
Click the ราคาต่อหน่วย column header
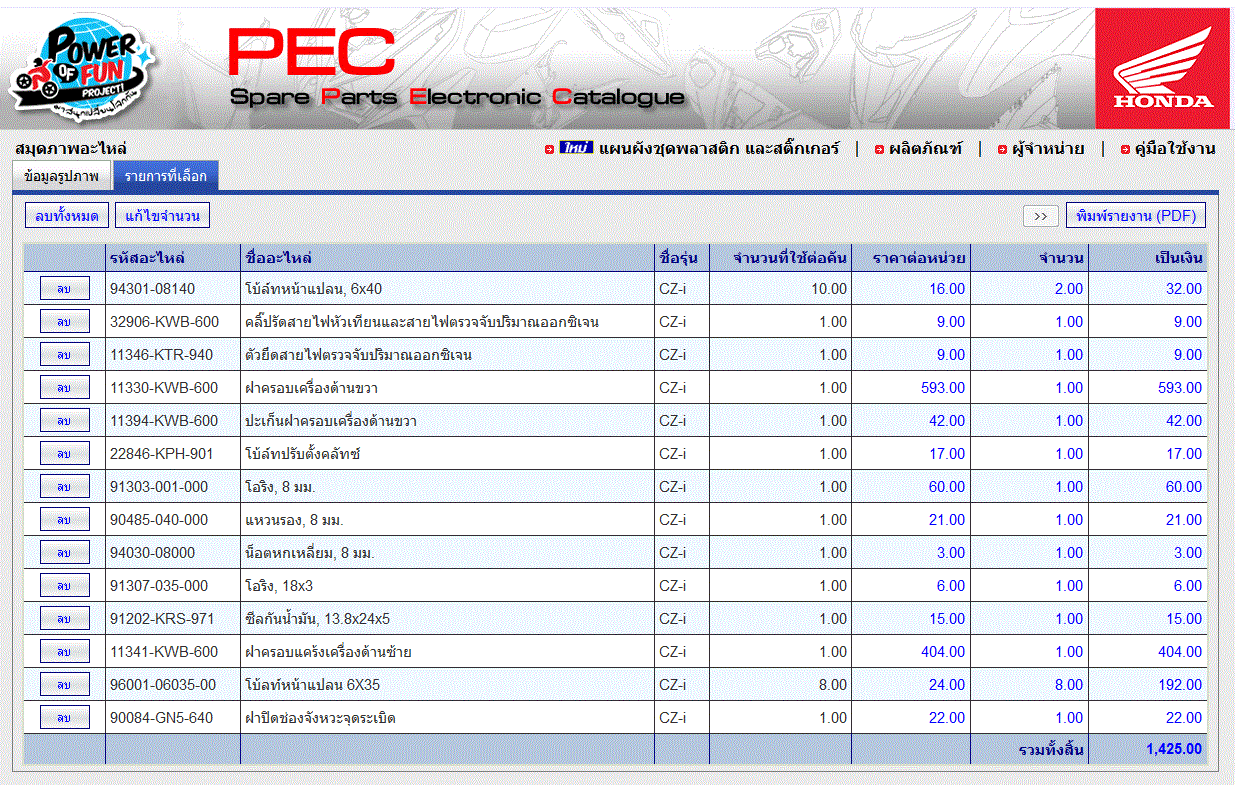[911, 258]
